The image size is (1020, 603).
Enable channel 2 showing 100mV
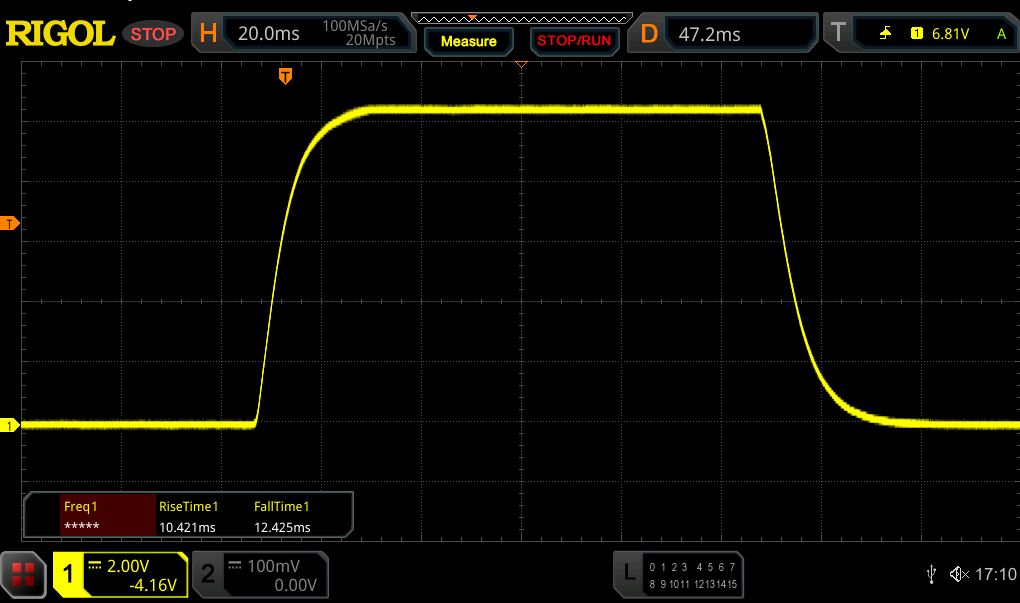260,574
